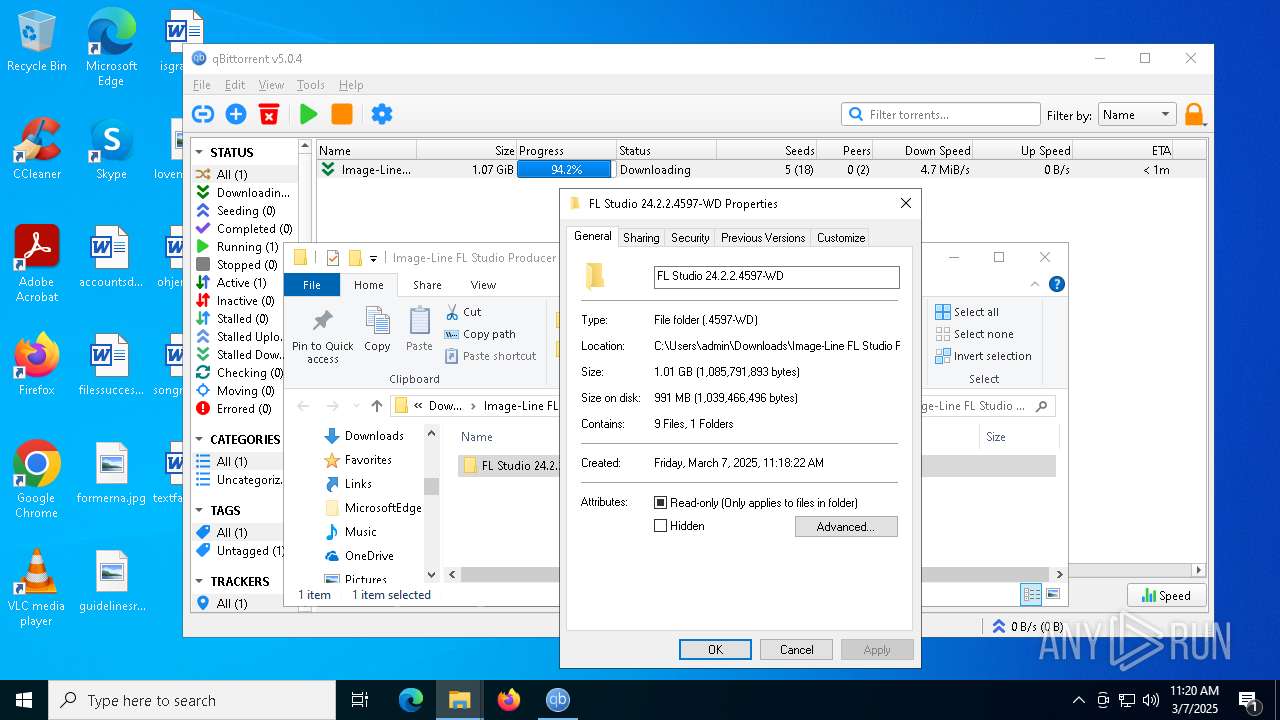Image resolution: width=1280 pixels, height=720 pixels.
Task: Switch to the Customize tab in Properties
Action: [841, 238]
